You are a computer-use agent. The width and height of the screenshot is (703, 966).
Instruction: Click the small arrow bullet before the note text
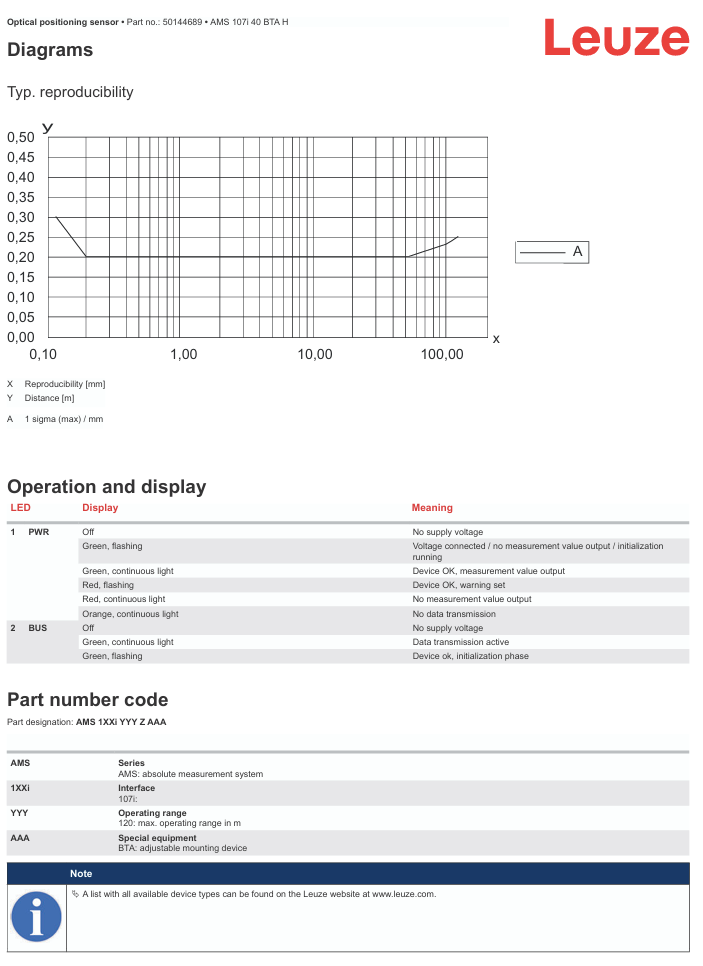pos(75,894)
